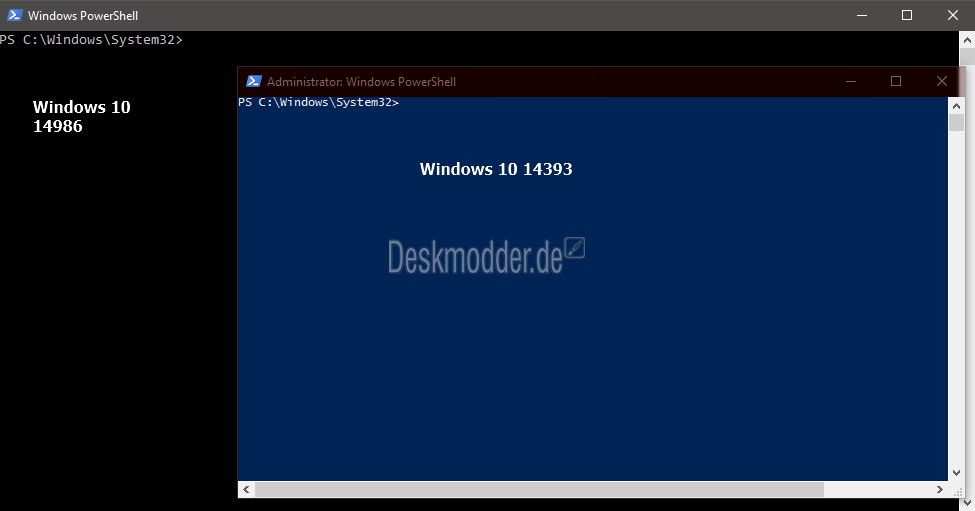Click the outer window's vertical scroll-up arrow
Screen dimensions: 975x511
(968, 40)
